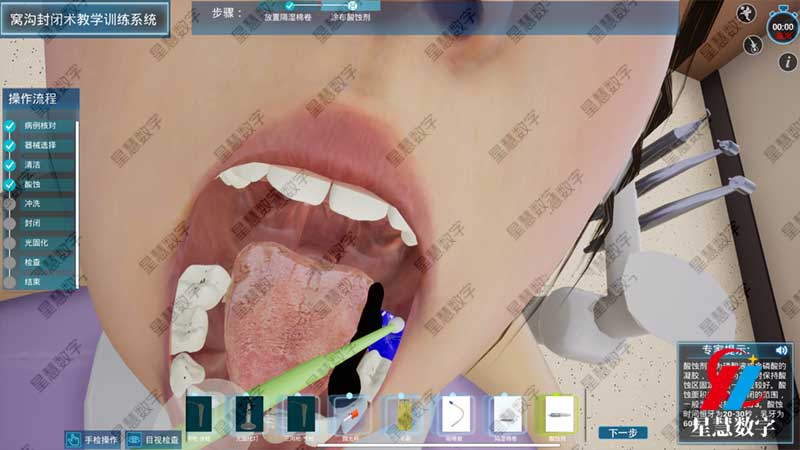Click the upper round figure icon
The image size is (800, 450).
[746, 13]
